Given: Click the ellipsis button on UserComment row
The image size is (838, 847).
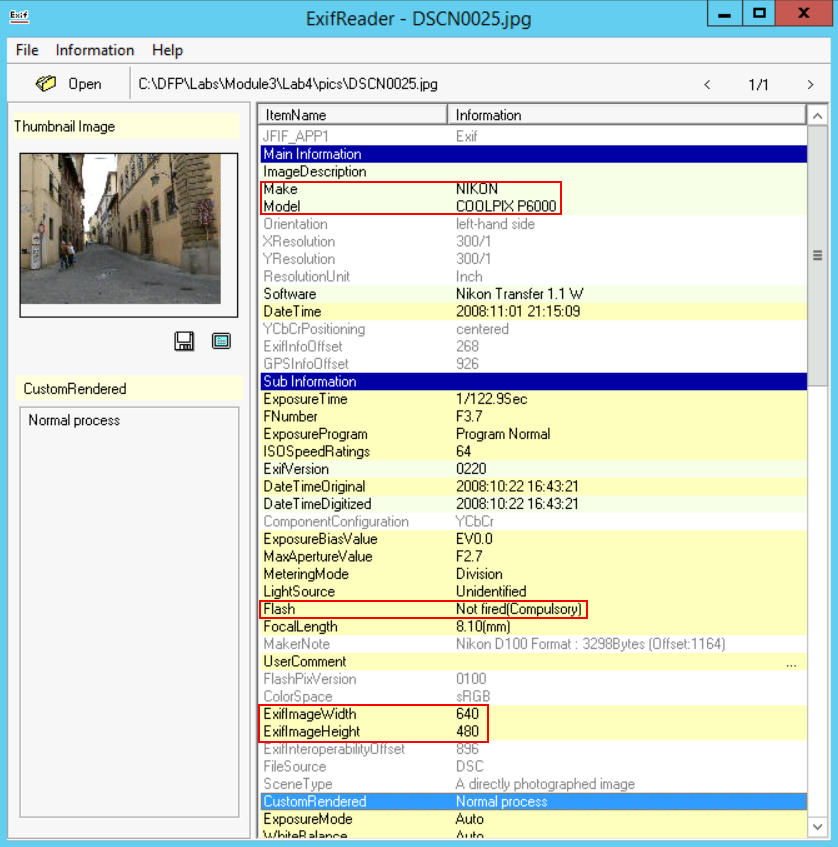Looking at the screenshot, I should click(792, 662).
